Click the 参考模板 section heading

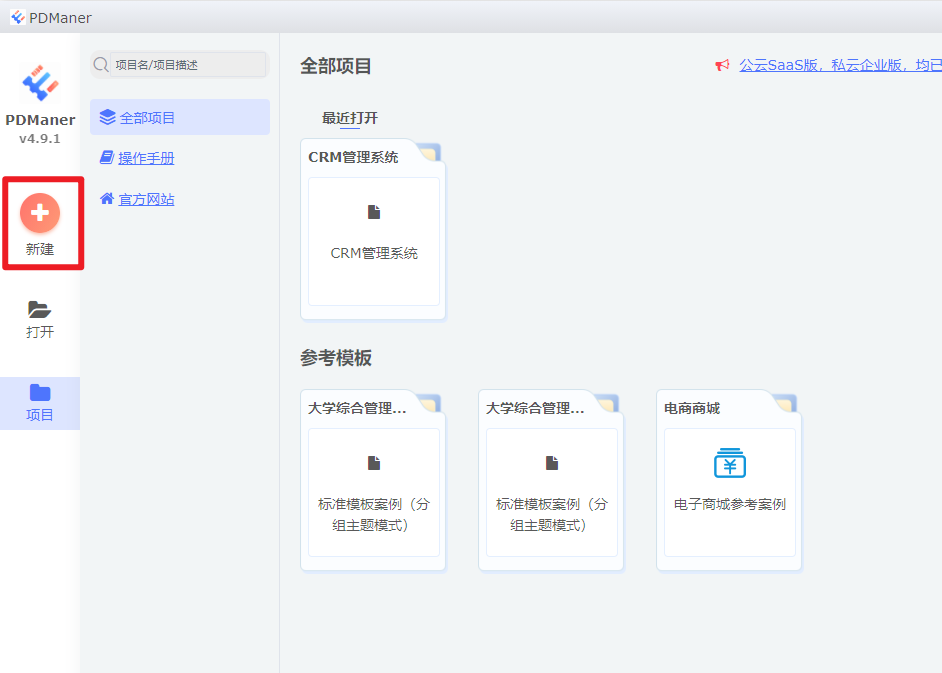(x=336, y=358)
